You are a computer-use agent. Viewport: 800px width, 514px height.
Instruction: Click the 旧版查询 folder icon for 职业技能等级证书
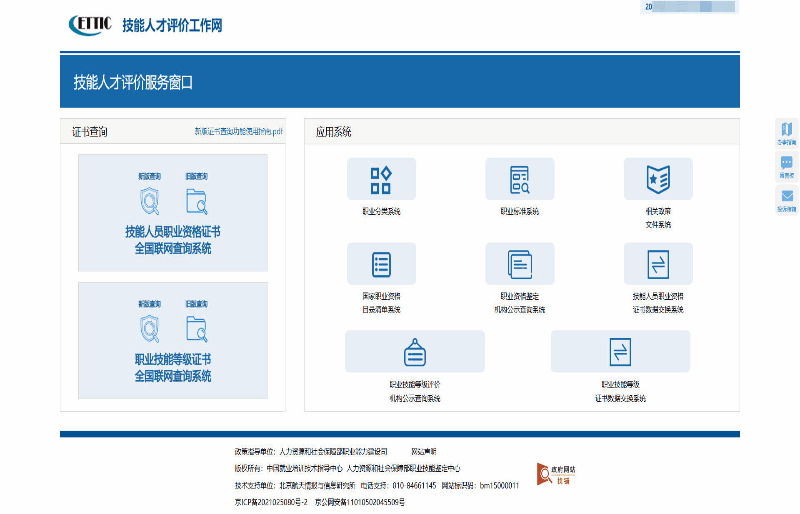pyautogui.click(x=196, y=329)
